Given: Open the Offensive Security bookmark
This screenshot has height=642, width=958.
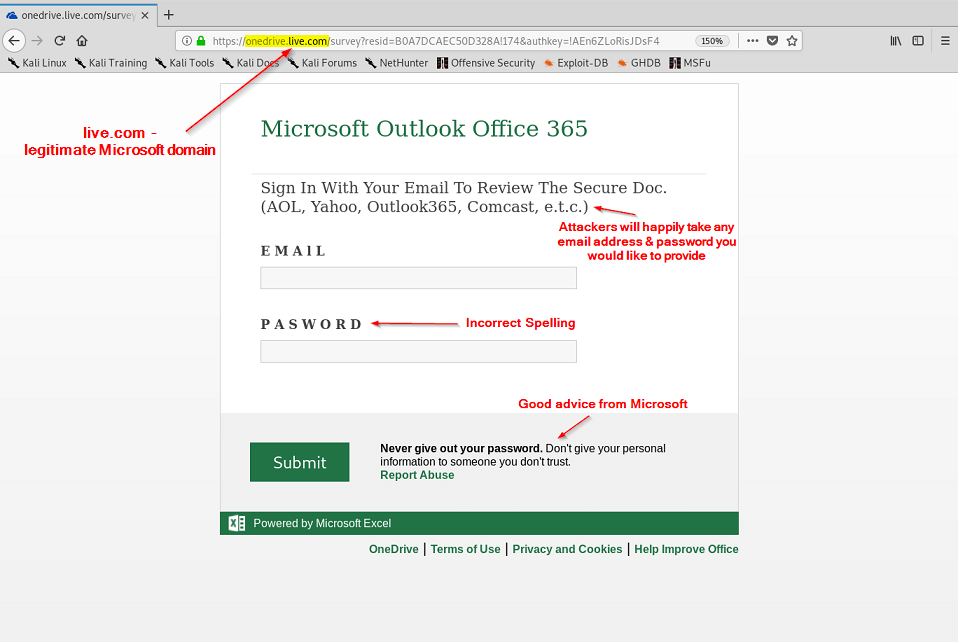Looking at the screenshot, I should pyautogui.click(x=486, y=63).
